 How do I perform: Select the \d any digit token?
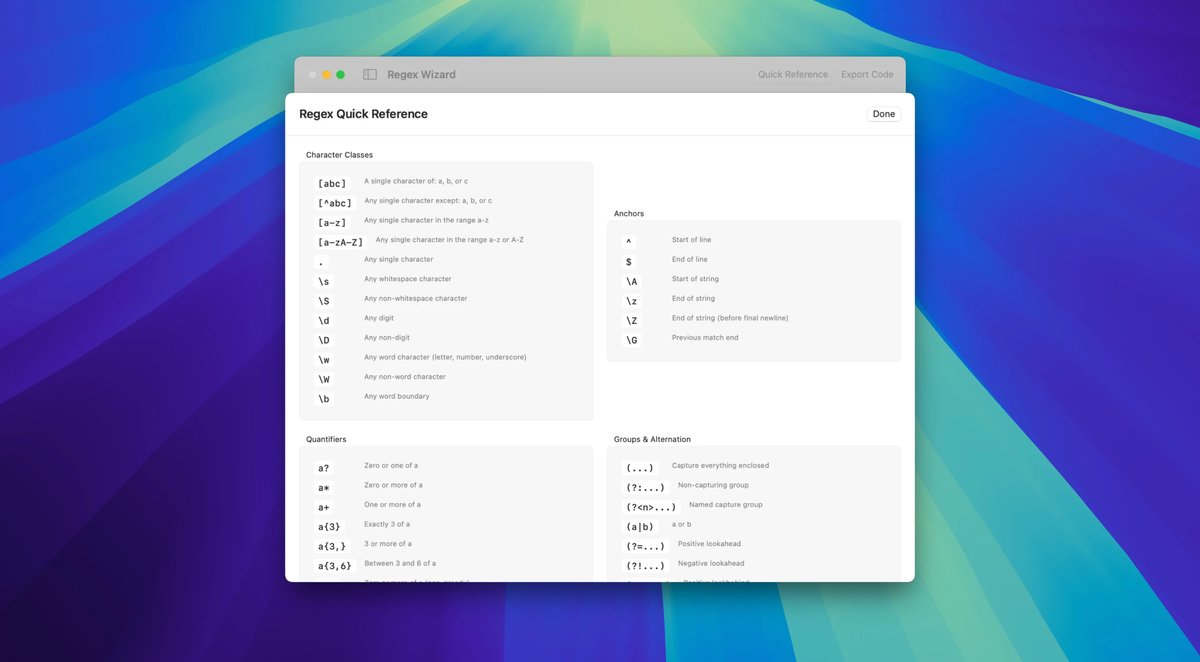pos(322,320)
